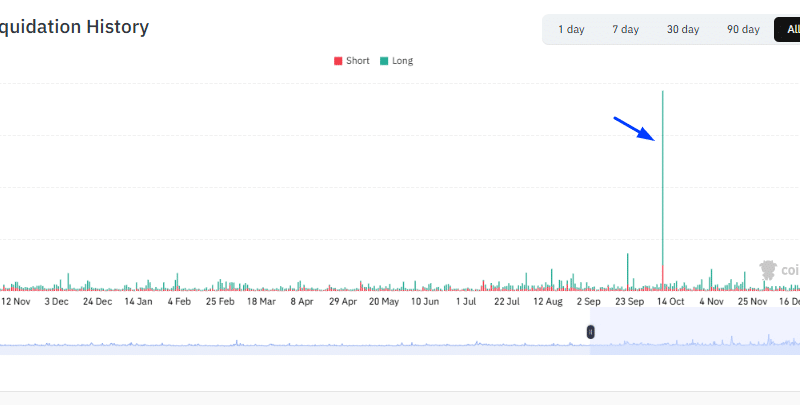Toggle the Long series in legend

[x=396, y=61]
